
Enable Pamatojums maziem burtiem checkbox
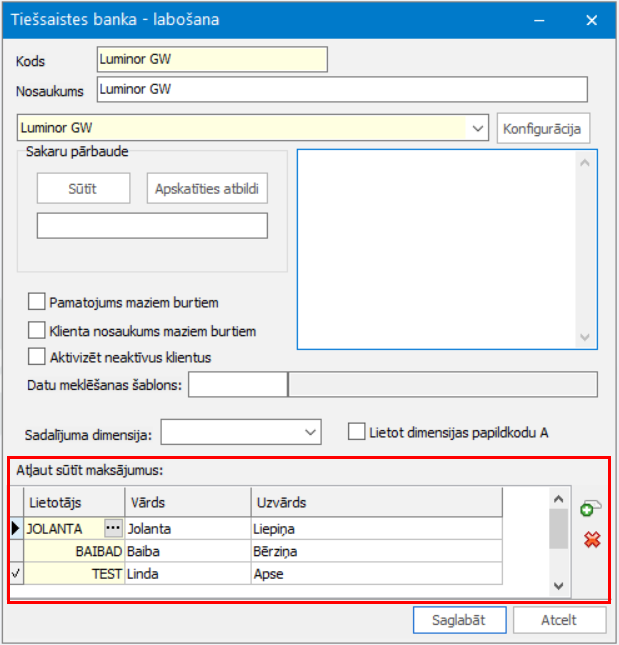[x=37, y=302]
